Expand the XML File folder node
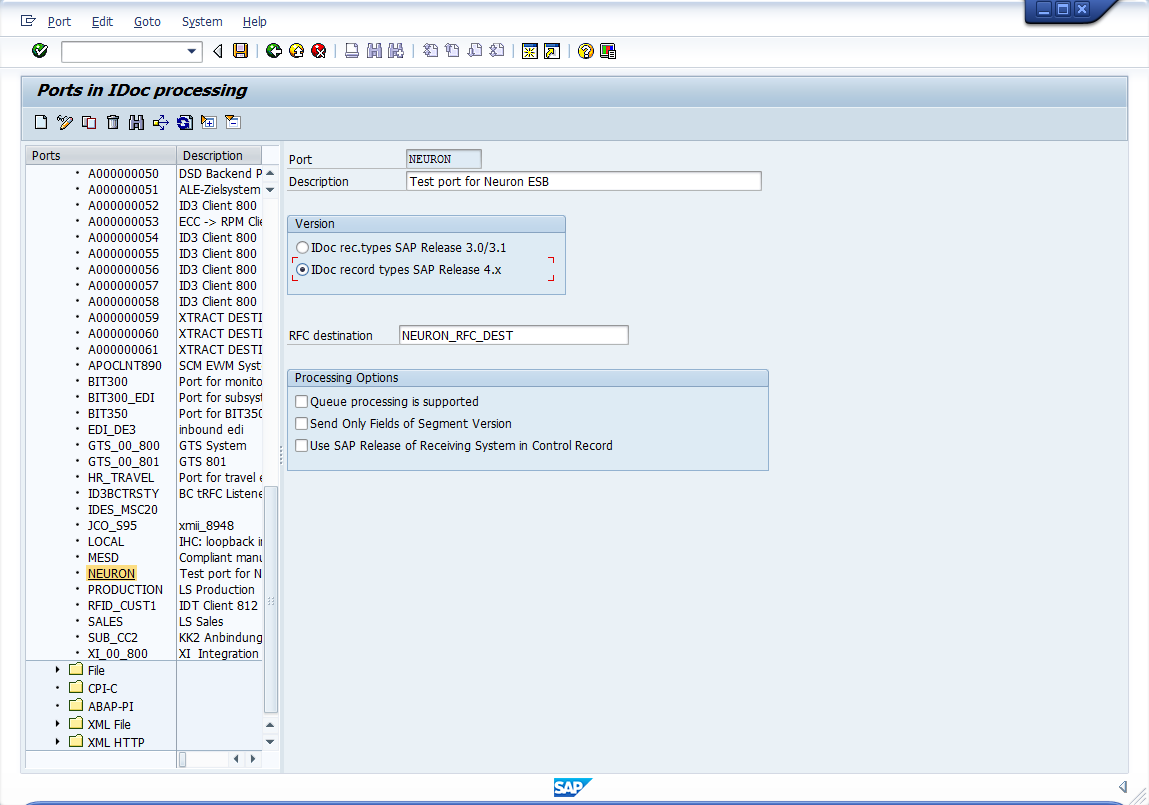Viewport: 1149px width, 805px height. 57,724
